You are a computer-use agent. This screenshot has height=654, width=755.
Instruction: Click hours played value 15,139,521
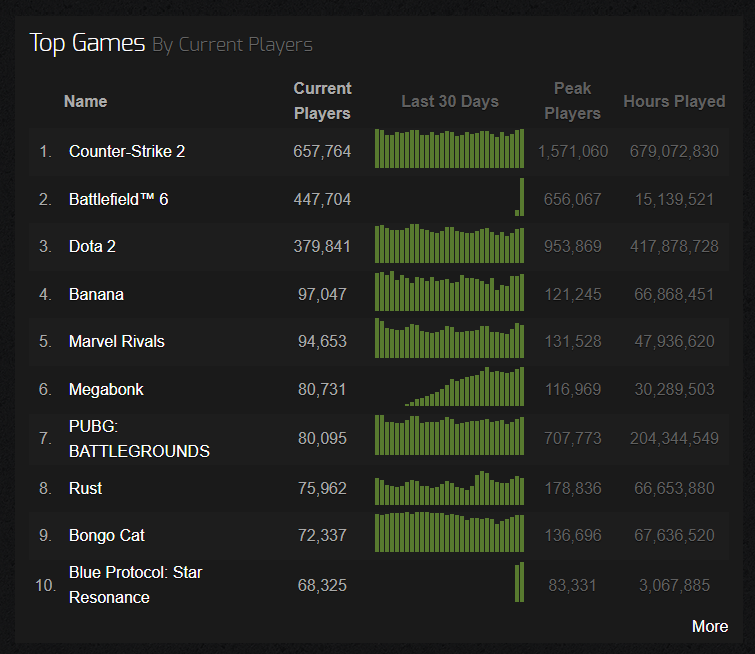(x=674, y=199)
